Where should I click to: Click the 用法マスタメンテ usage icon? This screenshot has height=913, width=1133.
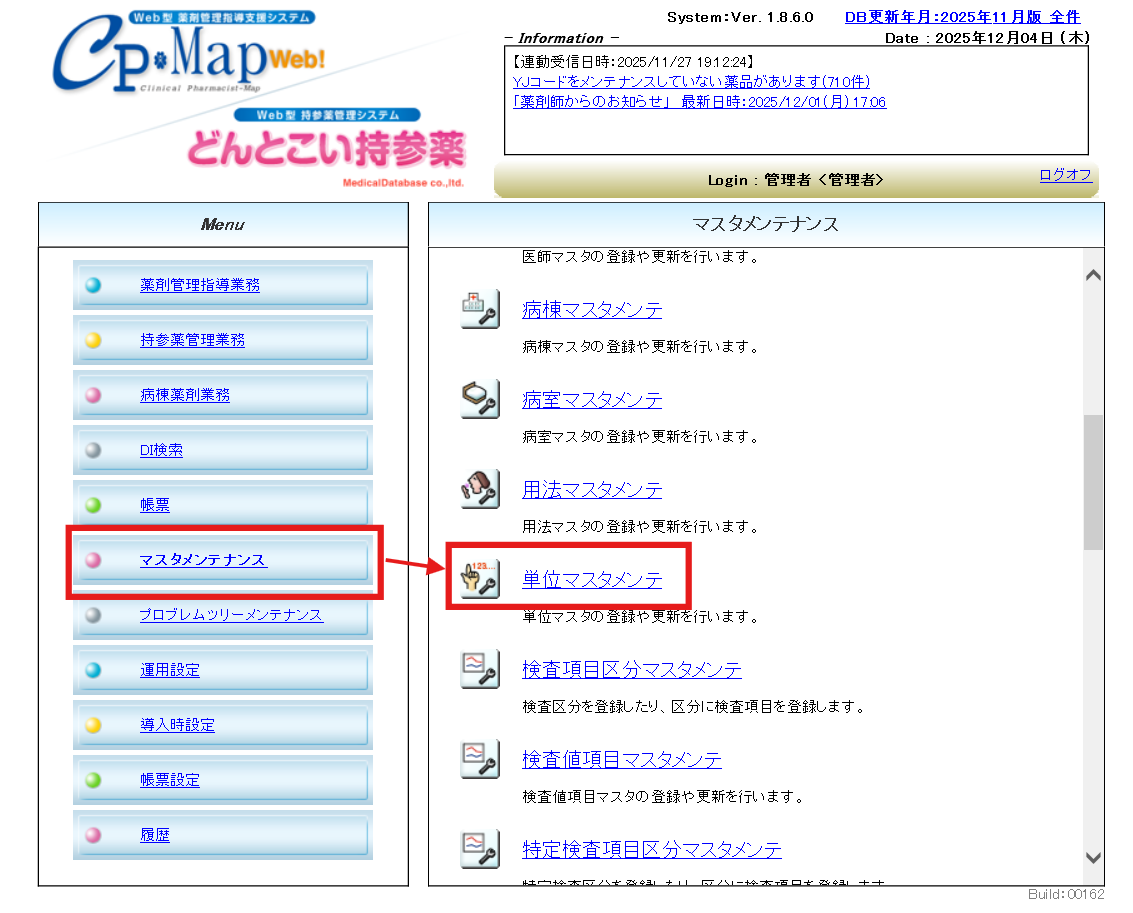tap(479, 490)
